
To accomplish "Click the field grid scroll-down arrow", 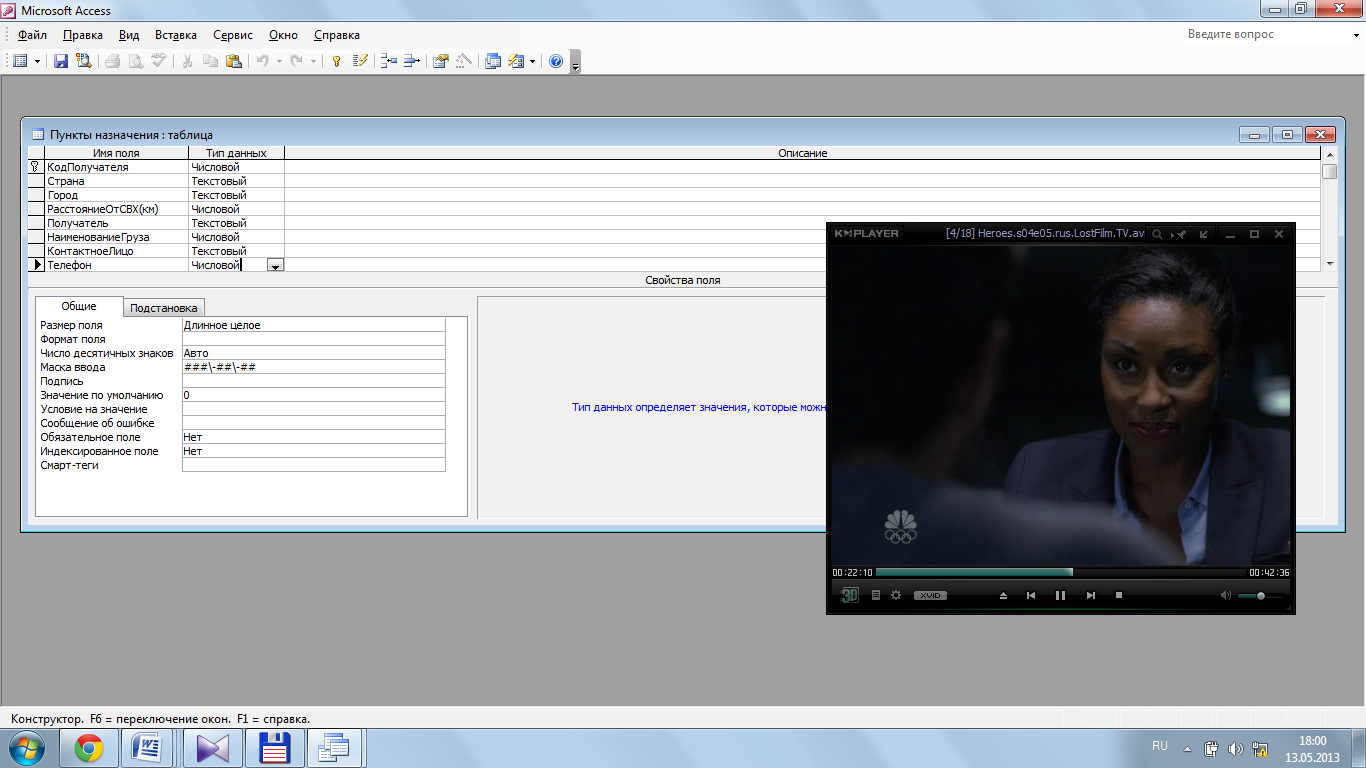I will [1329, 263].
